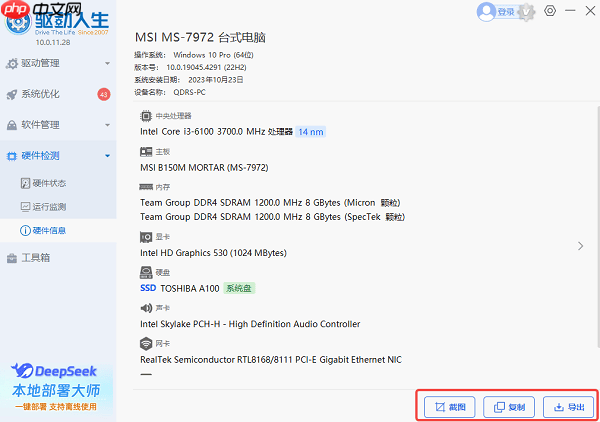This screenshot has height=422, width=600.
Task: Click the Windows 10 Pro (64位) text
Action: [x=214, y=55]
